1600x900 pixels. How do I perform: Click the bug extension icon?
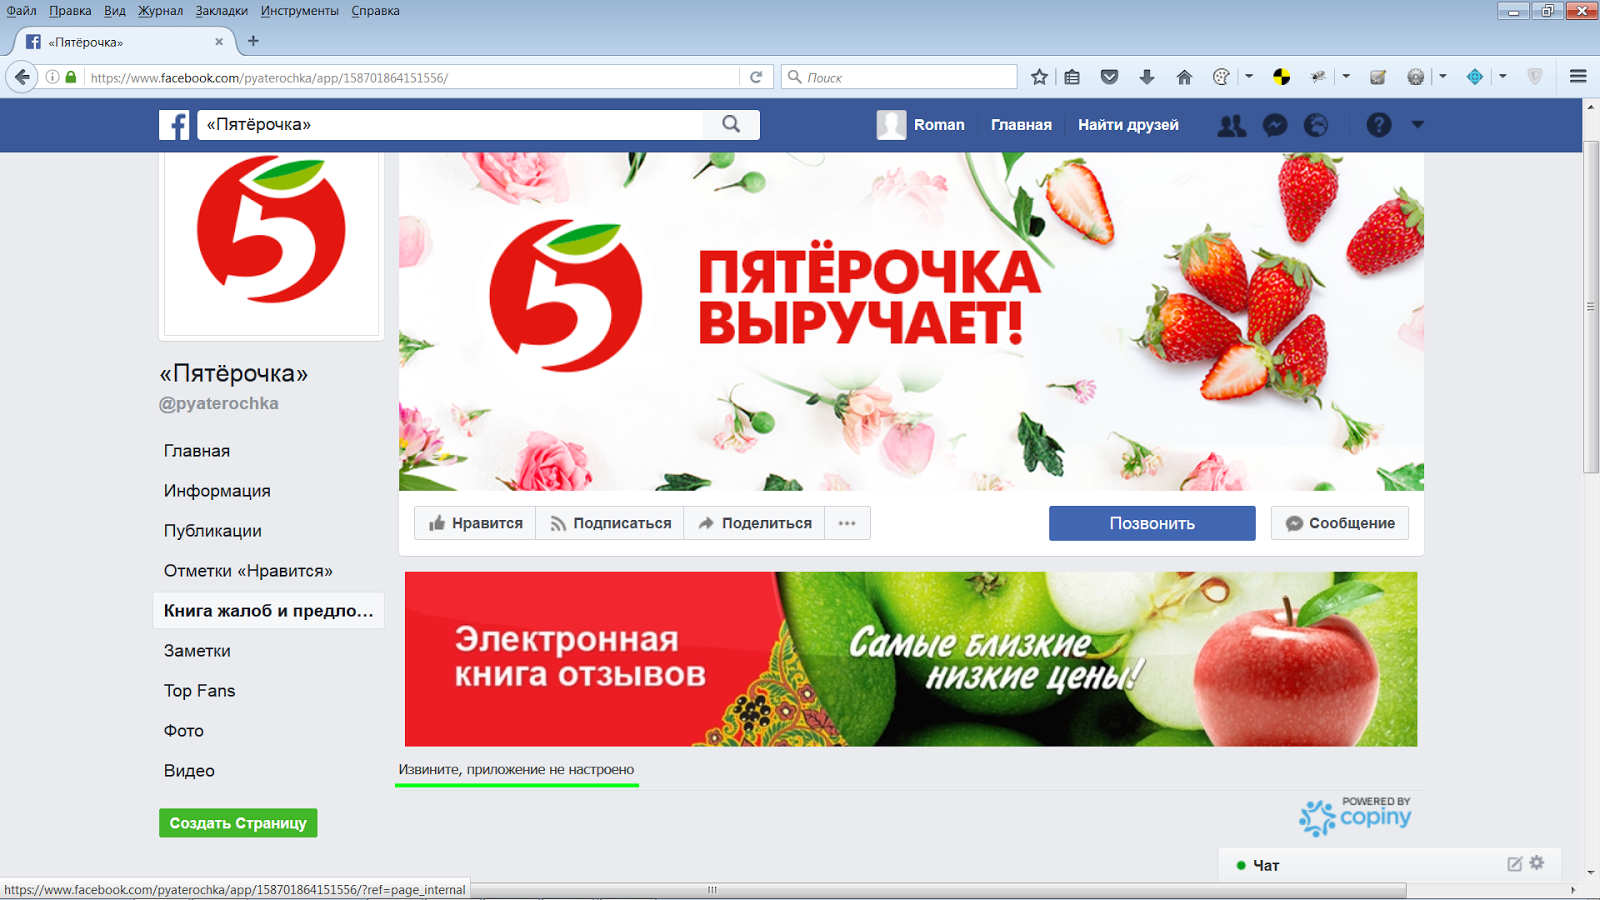click(1319, 77)
